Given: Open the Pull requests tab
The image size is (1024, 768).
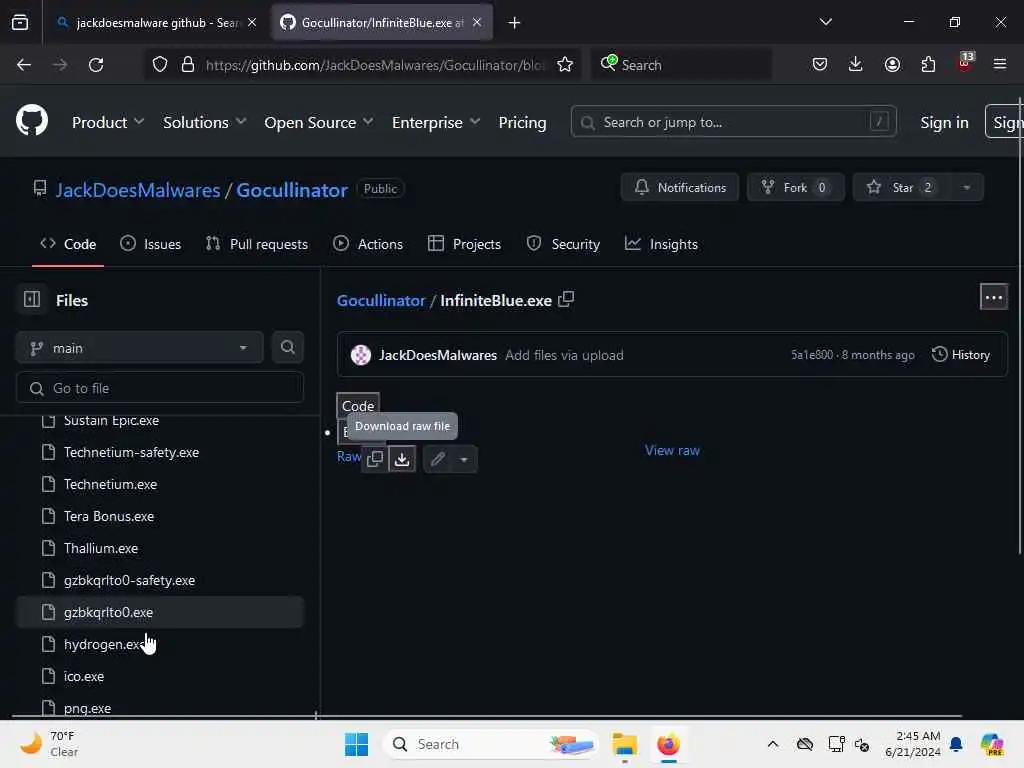Looking at the screenshot, I should click(x=257, y=244).
